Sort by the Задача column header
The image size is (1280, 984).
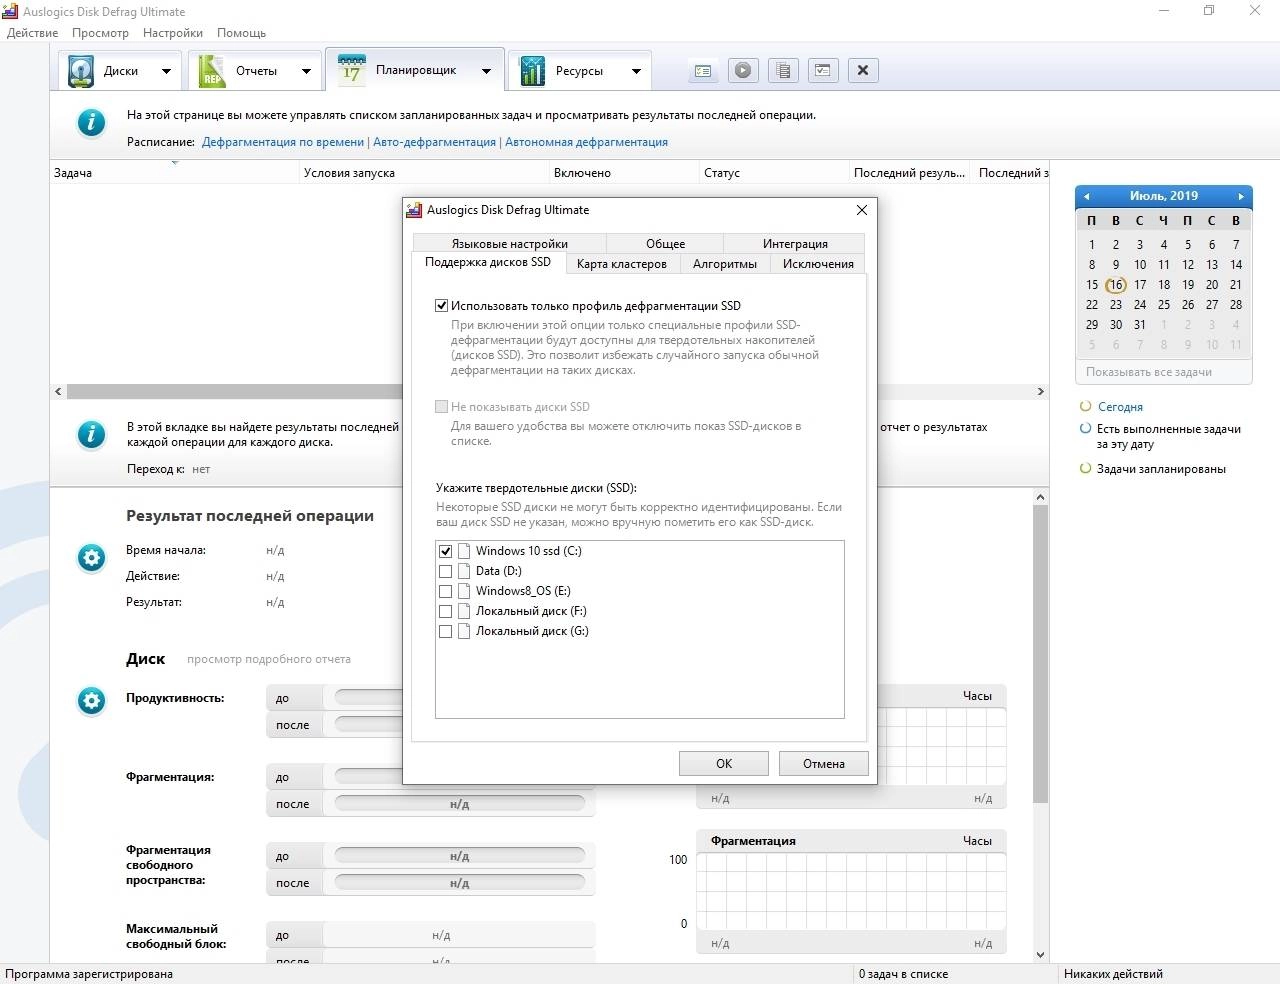coord(175,173)
